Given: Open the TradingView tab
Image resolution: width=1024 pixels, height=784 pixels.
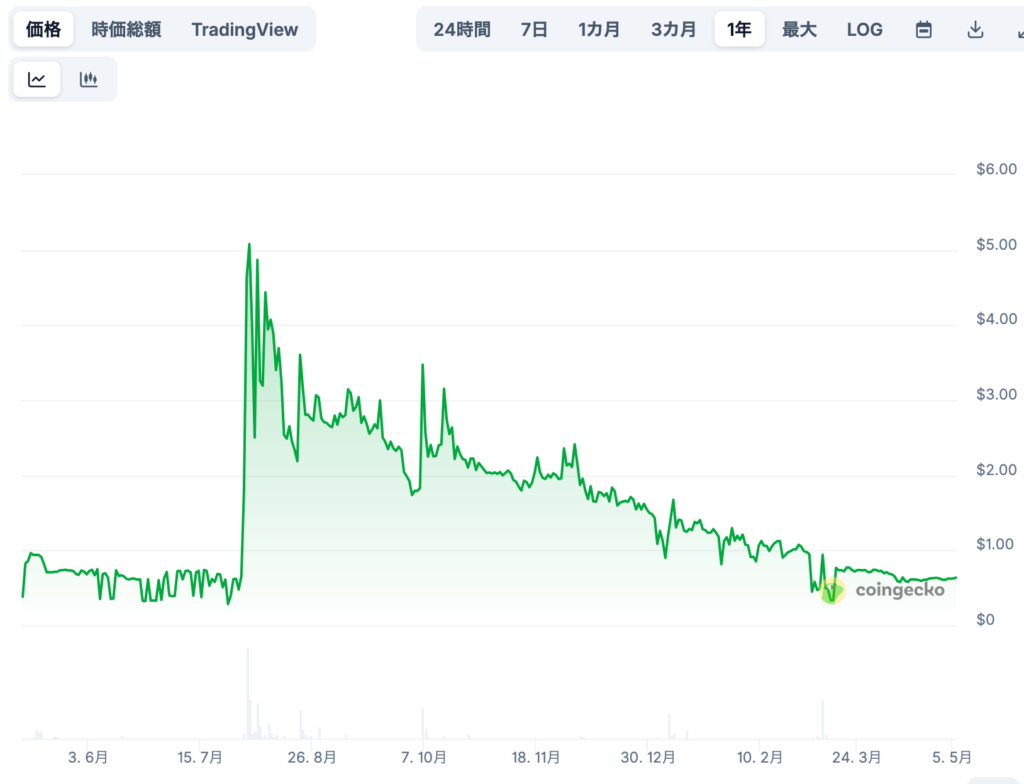Looking at the screenshot, I should 245,29.
